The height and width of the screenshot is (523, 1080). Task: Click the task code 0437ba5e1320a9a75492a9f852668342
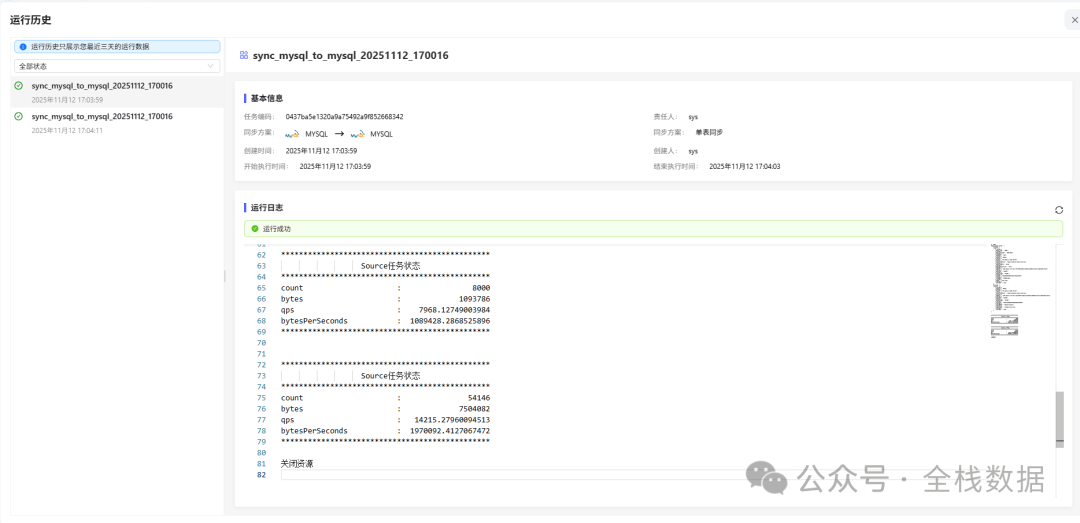pyautogui.click(x=344, y=117)
